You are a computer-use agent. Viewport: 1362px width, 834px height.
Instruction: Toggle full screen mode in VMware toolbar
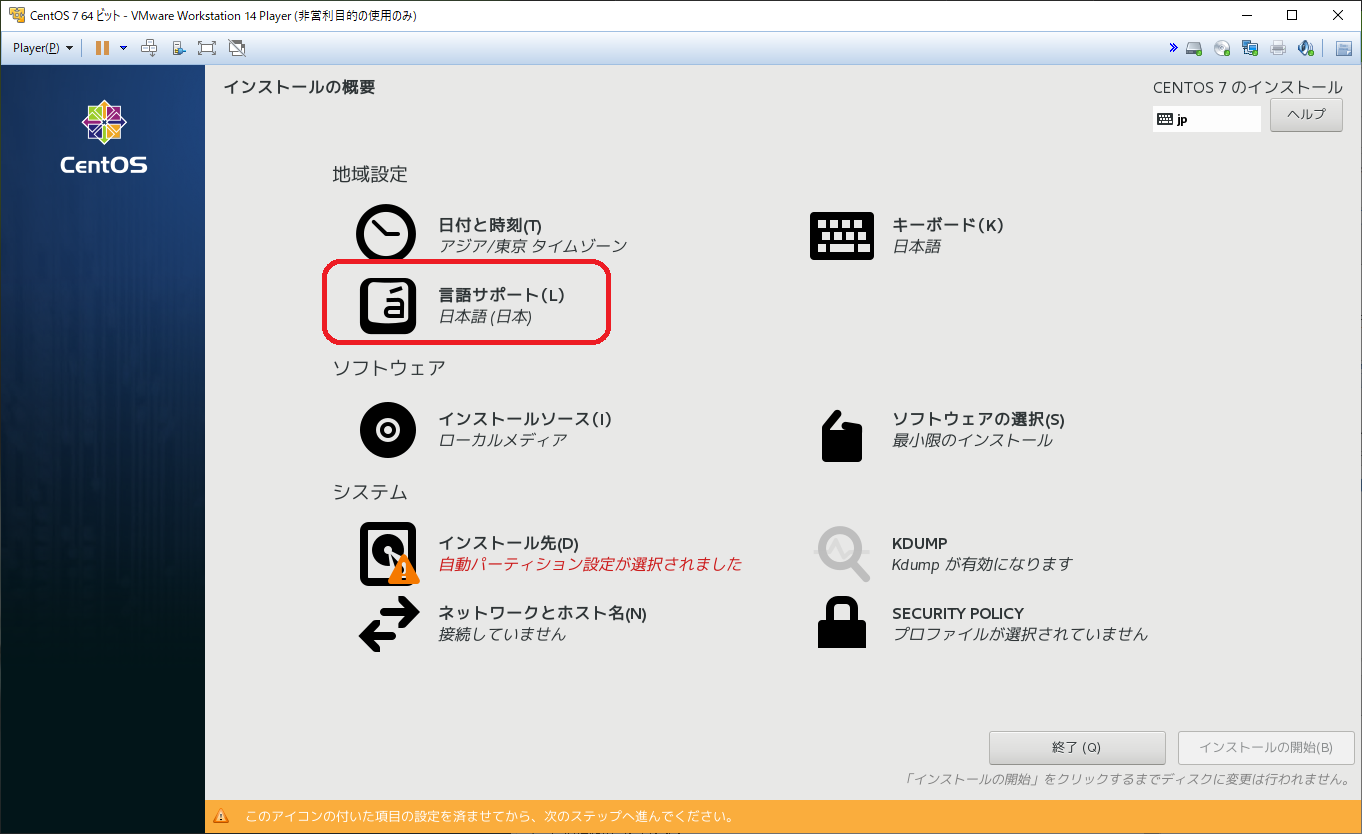coord(206,47)
